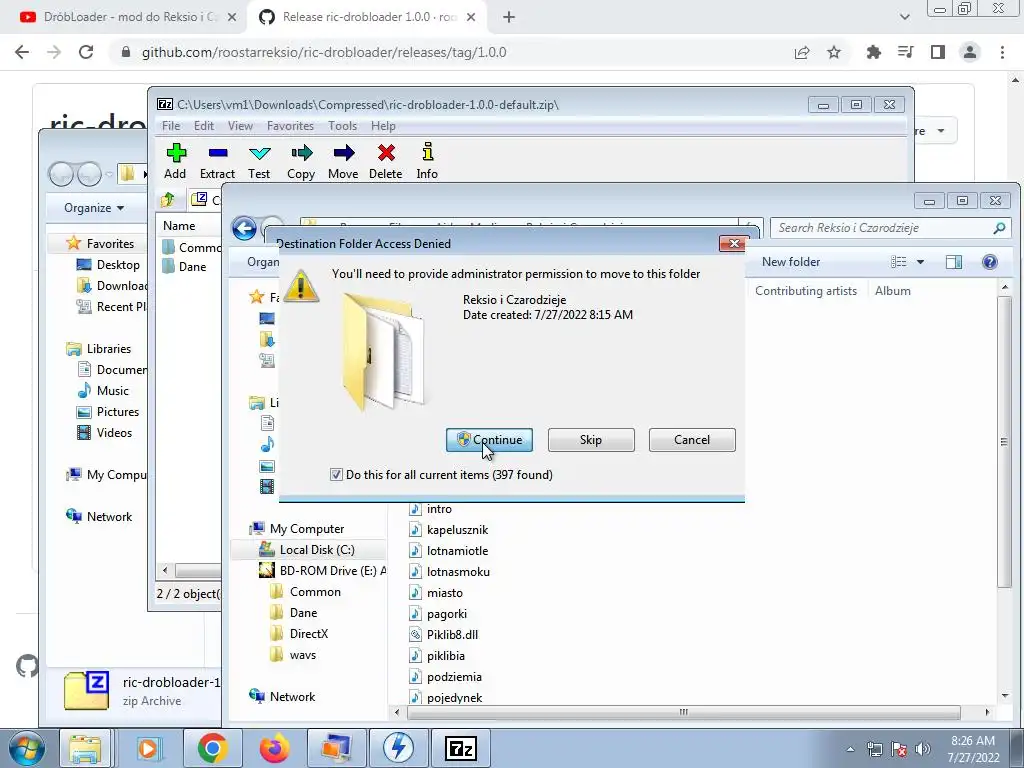Open the 7-Zip Help menu

(x=383, y=126)
